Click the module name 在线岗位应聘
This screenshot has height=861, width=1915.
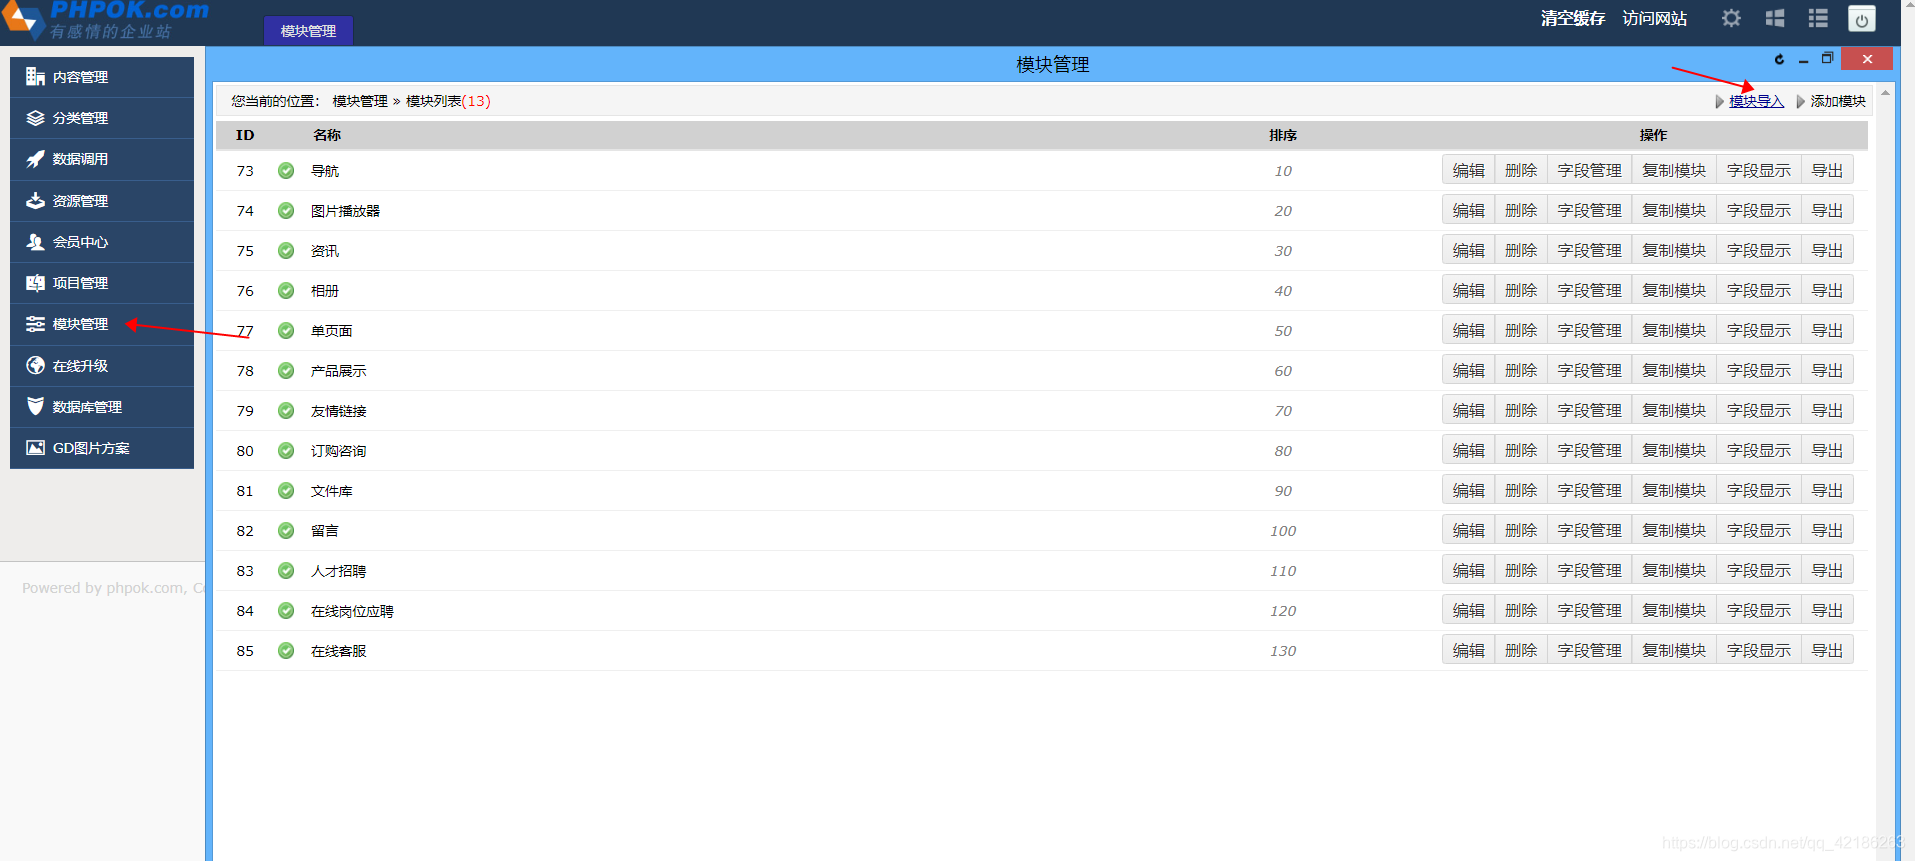[352, 611]
